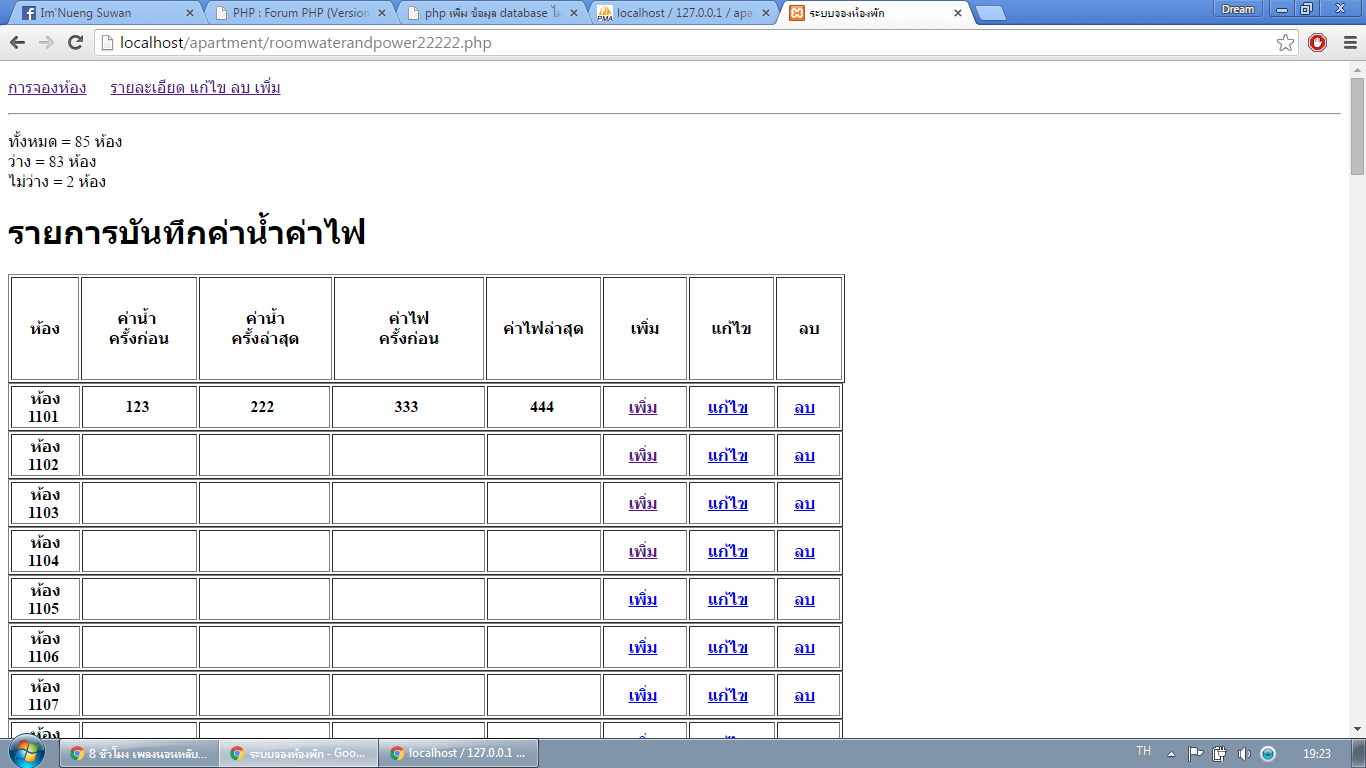Viewport: 1366px width, 768px height.
Task: Click the heading รายการบันทึกค่าน้ำค่าไฟ
Action: pyautogui.click(x=187, y=233)
